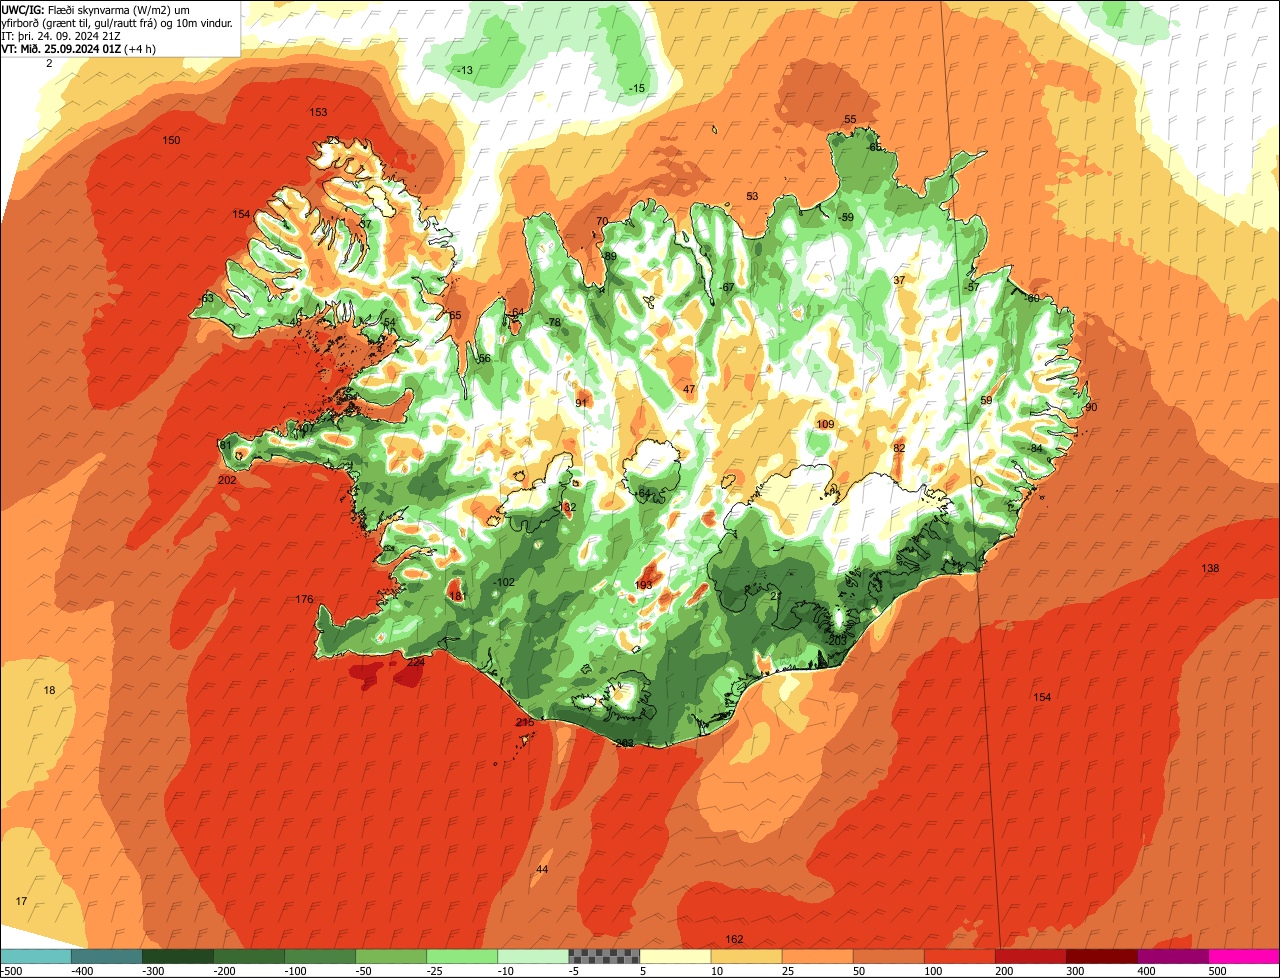Click the -500 legend label
Screen dimensions: 1280x978
tap(12, 971)
